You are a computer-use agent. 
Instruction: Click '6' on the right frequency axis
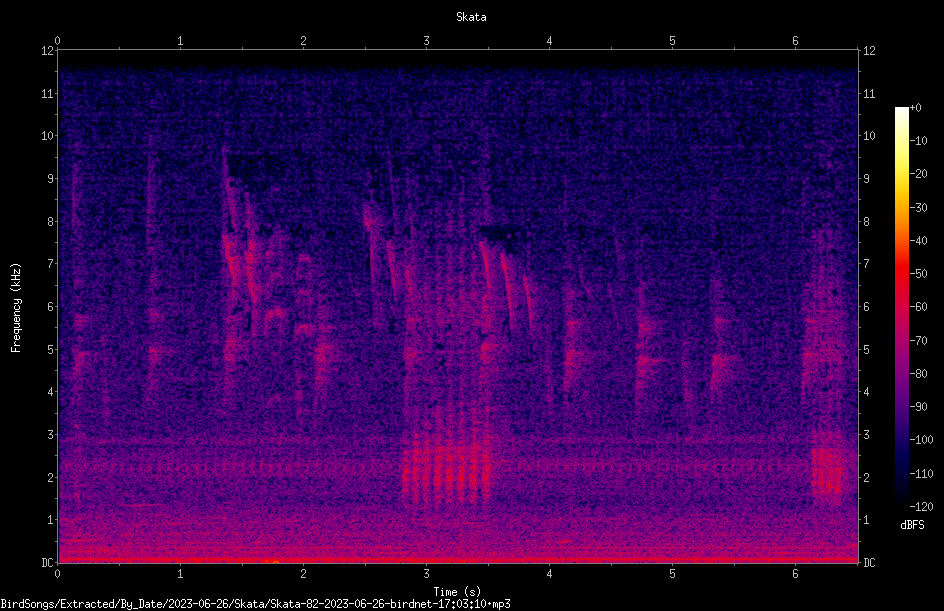pos(866,306)
